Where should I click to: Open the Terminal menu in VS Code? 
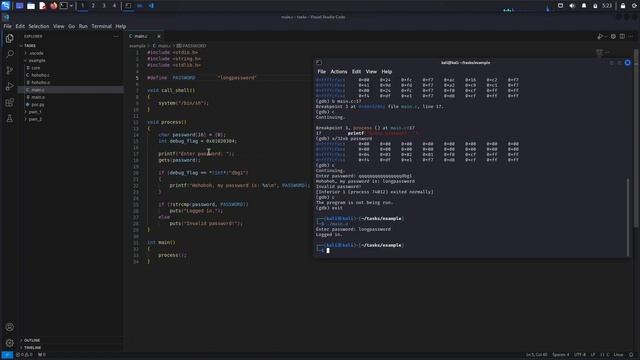pyautogui.click(x=102, y=26)
